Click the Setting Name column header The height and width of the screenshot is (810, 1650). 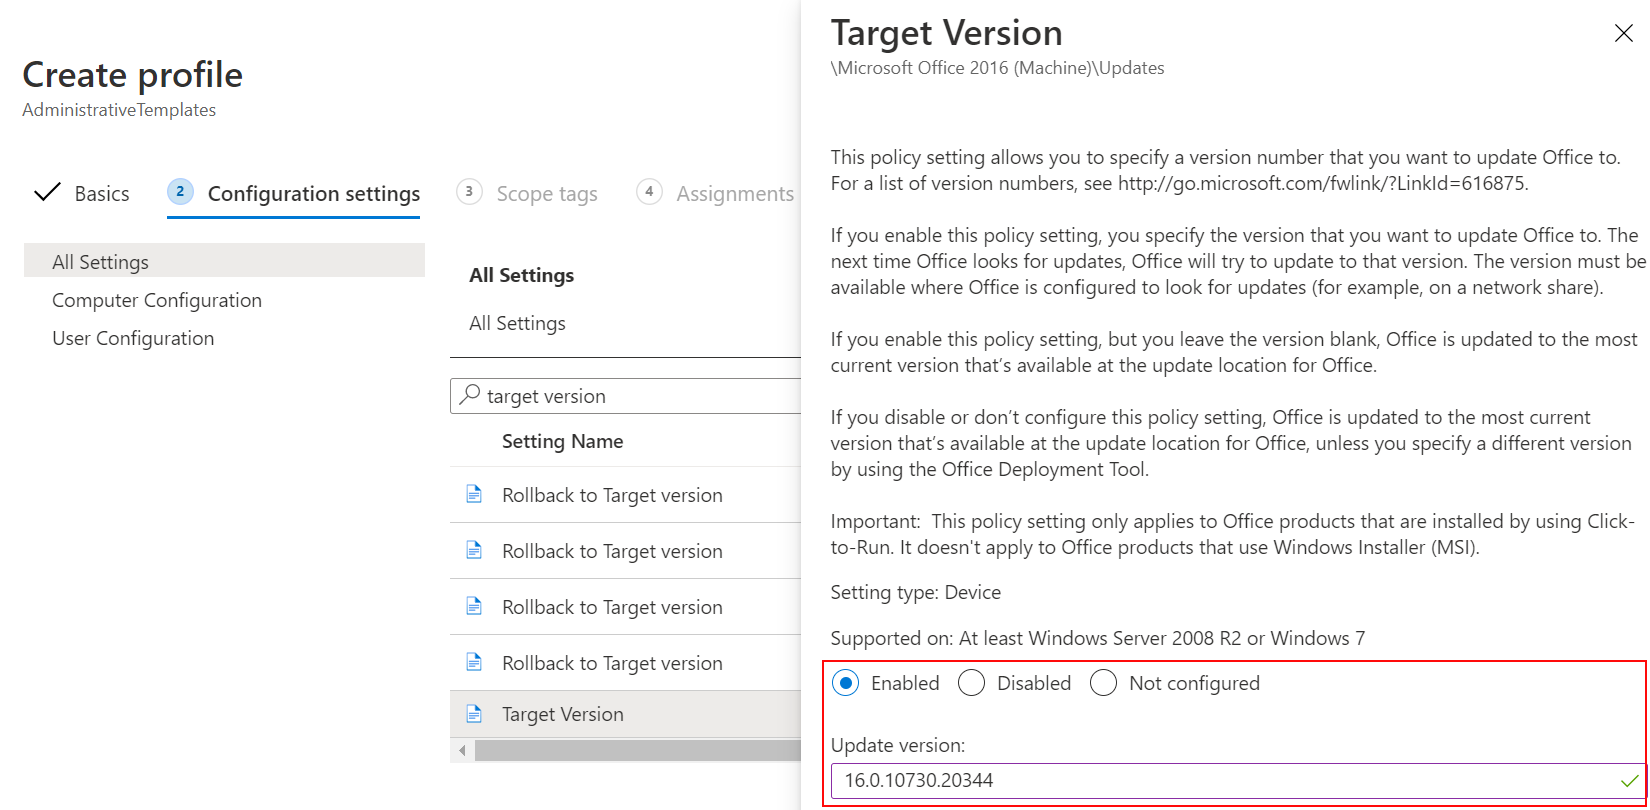tap(562, 441)
